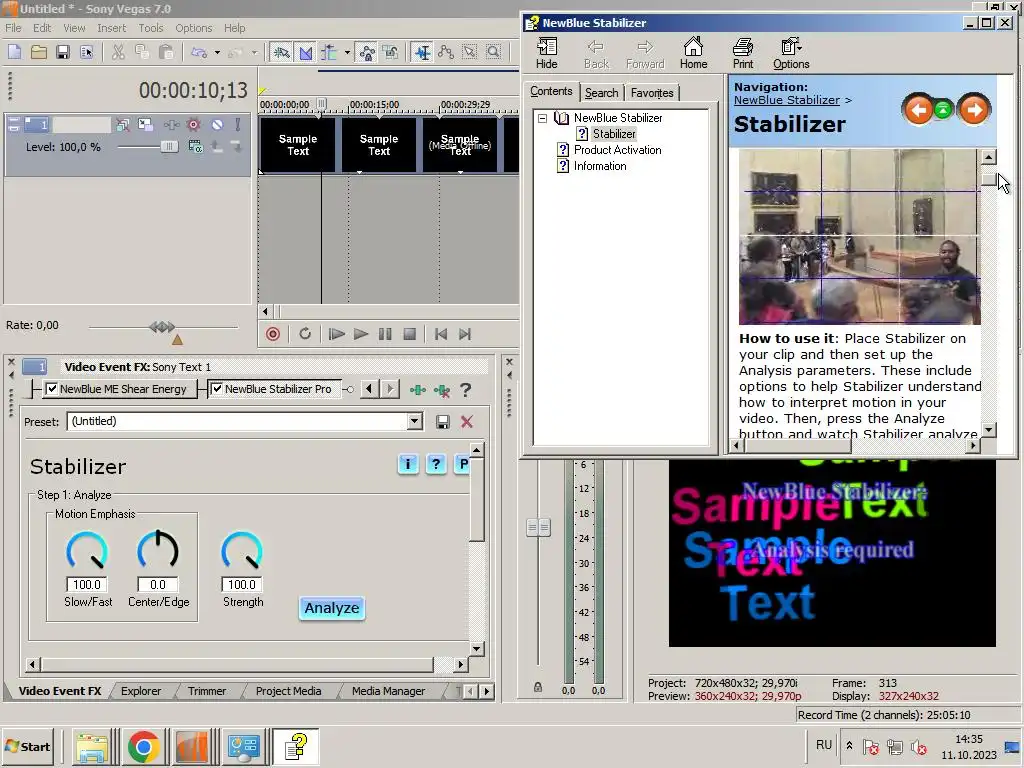The height and width of the screenshot is (768, 1024).
Task: Toggle the Enable Snapping toolbar icon
Action: click(x=281, y=52)
